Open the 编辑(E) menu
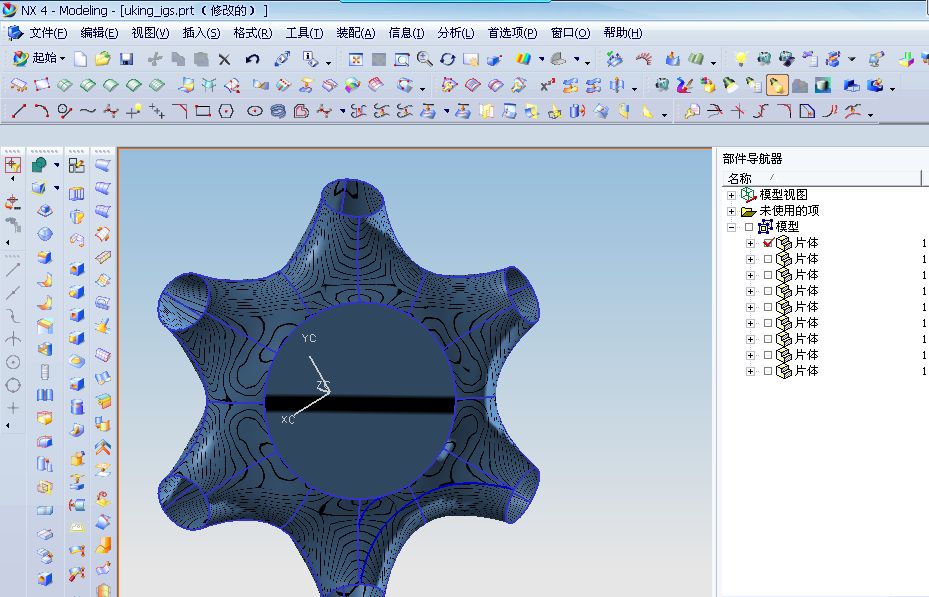Image resolution: width=929 pixels, height=597 pixels. click(x=99, y=33)
